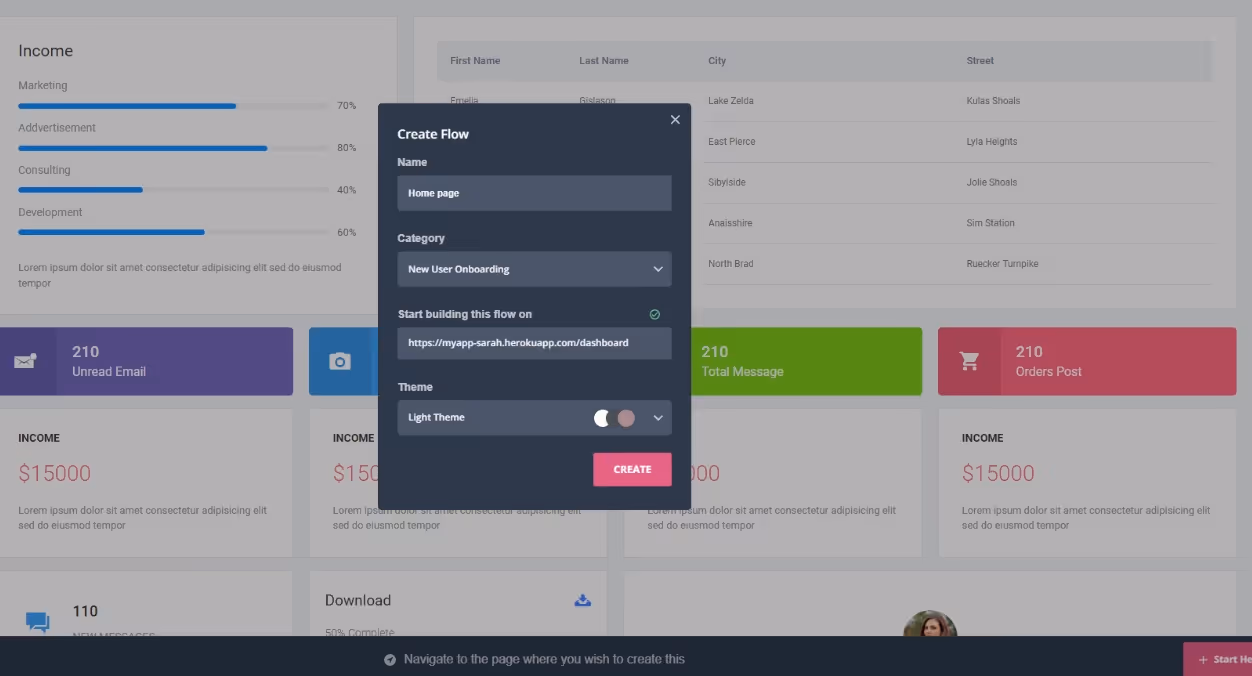Click the camera icon on blue card
The image size is (1252, 676).
tap(340, 361)
